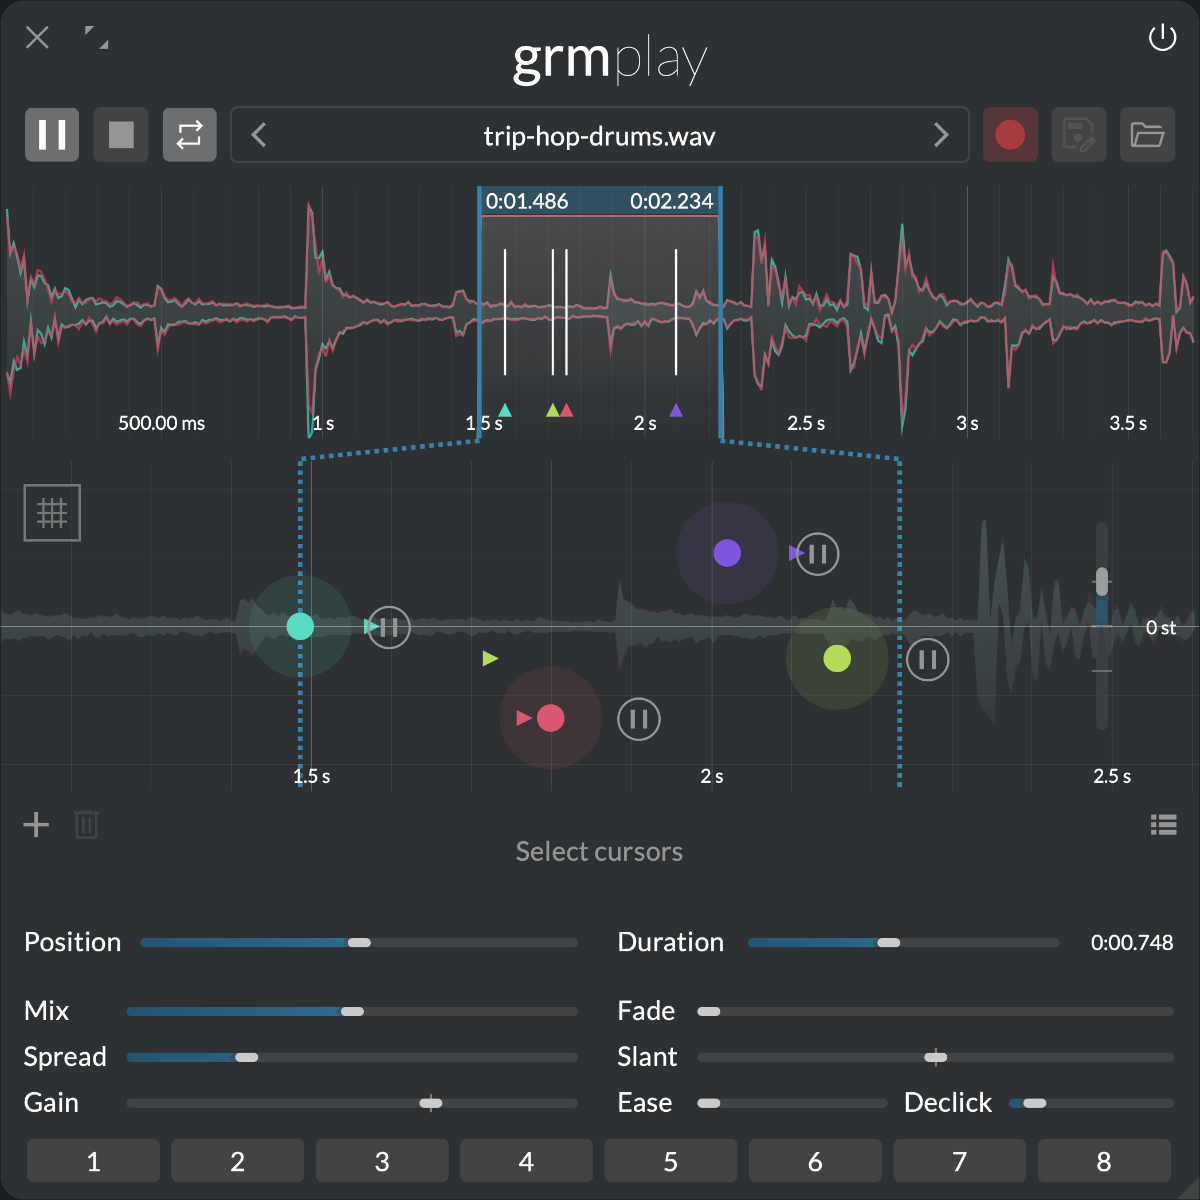Switch to preset 1

[92, 1161]
